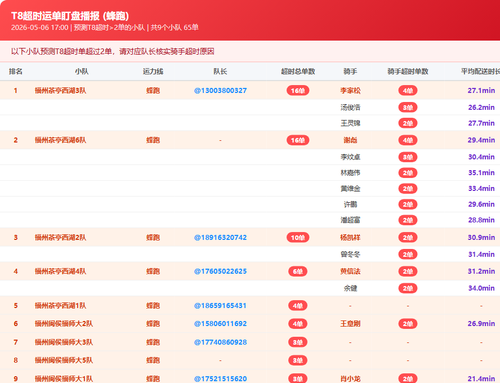Click the 队长 column header
The height and width of the screenshot is (383, 500).
tap(220, 71)
